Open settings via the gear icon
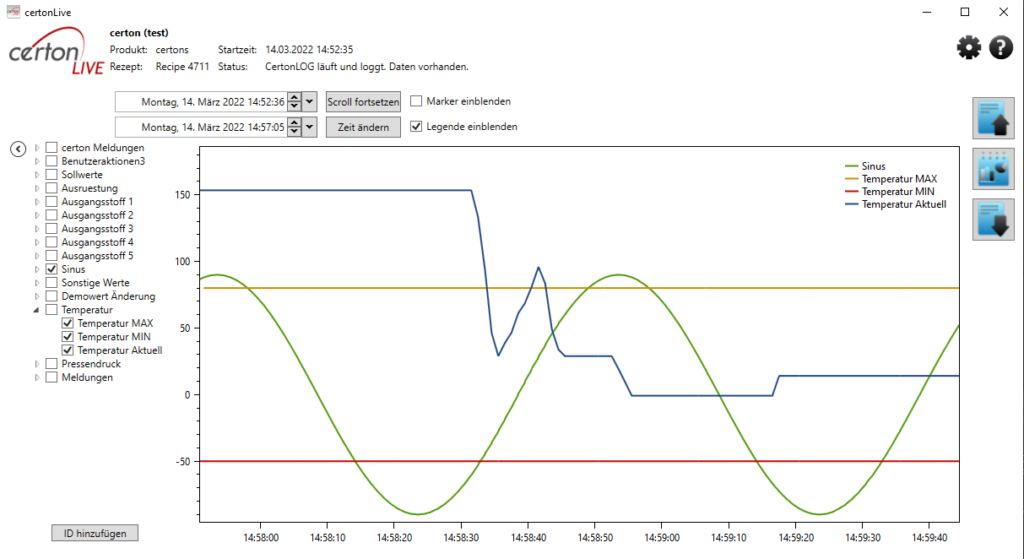 tap(968, 48)
